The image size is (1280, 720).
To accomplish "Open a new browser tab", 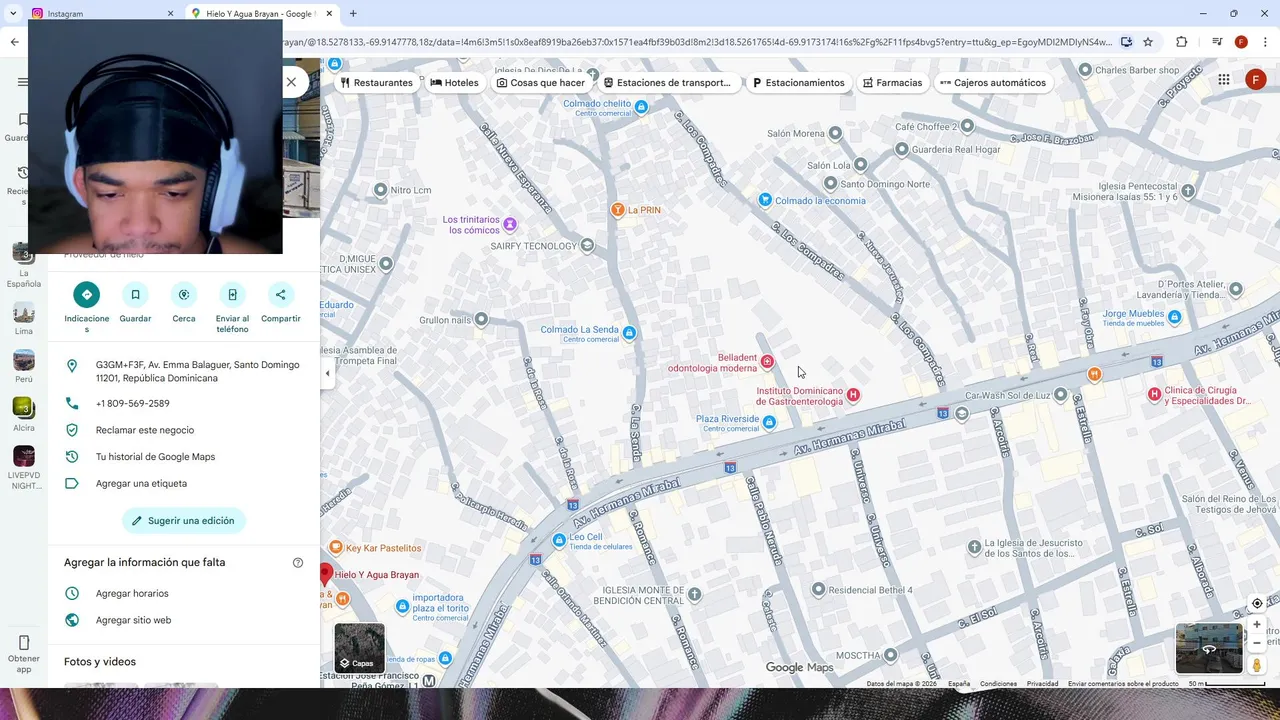I will (353, 13).
